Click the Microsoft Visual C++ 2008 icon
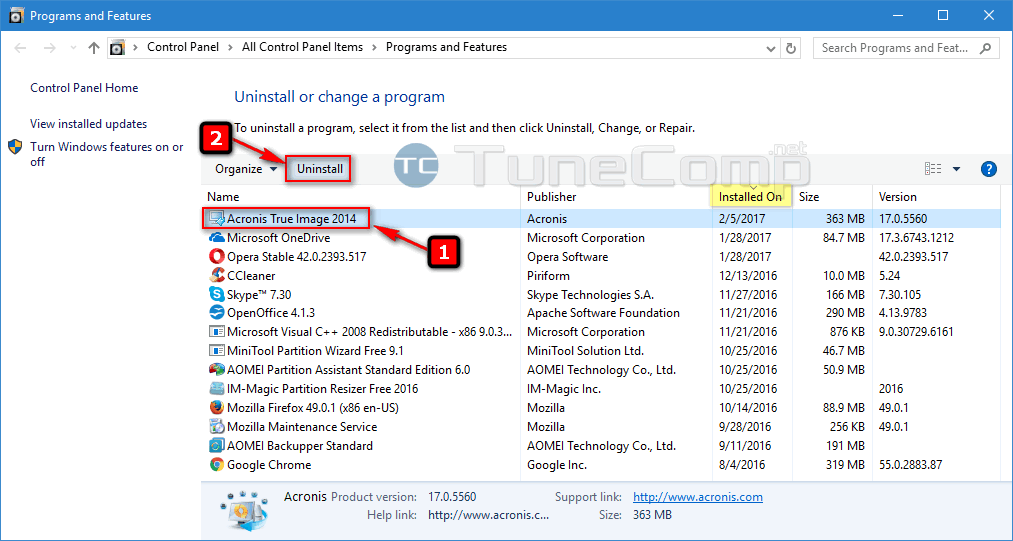This screenshot has height=541, width=1013. click(216, 332)
